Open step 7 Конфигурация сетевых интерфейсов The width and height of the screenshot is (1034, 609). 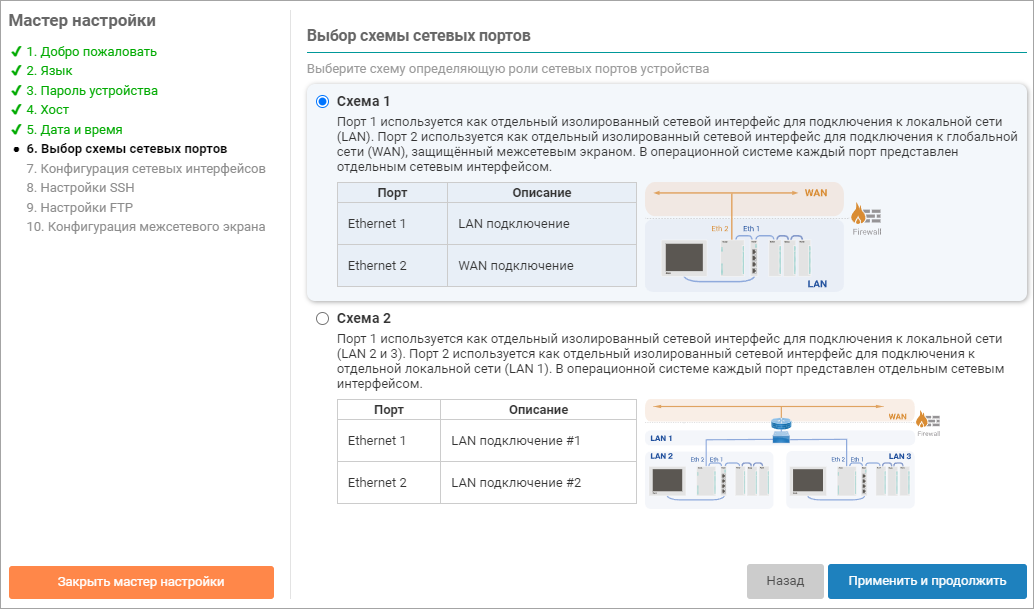pyautogui.click(x=146, y=168)
